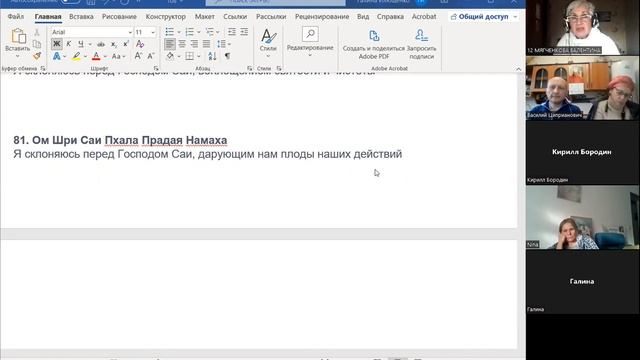Apply the yellow text highlight color
Image resolution: width=640 pixels, height=360 pixels.
click(x=76, y=56)
